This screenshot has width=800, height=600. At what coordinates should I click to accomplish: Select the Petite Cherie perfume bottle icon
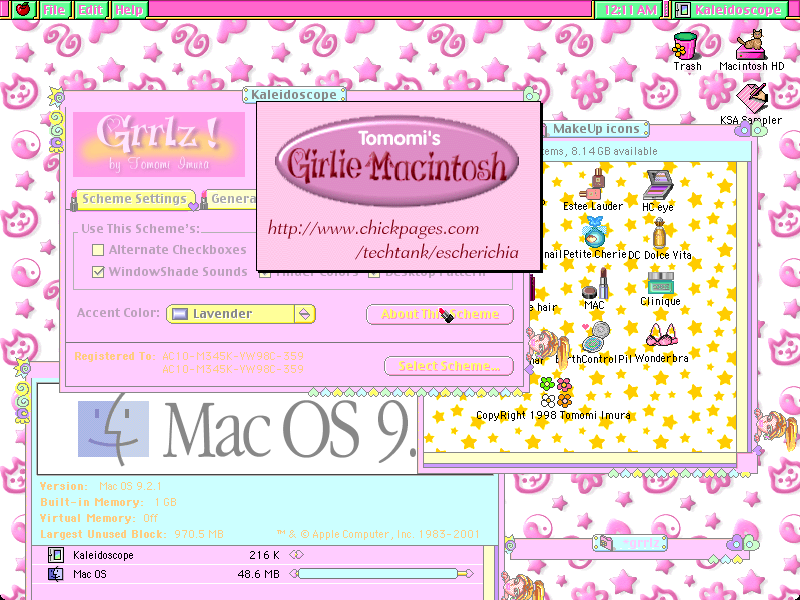tap(594, 233)
